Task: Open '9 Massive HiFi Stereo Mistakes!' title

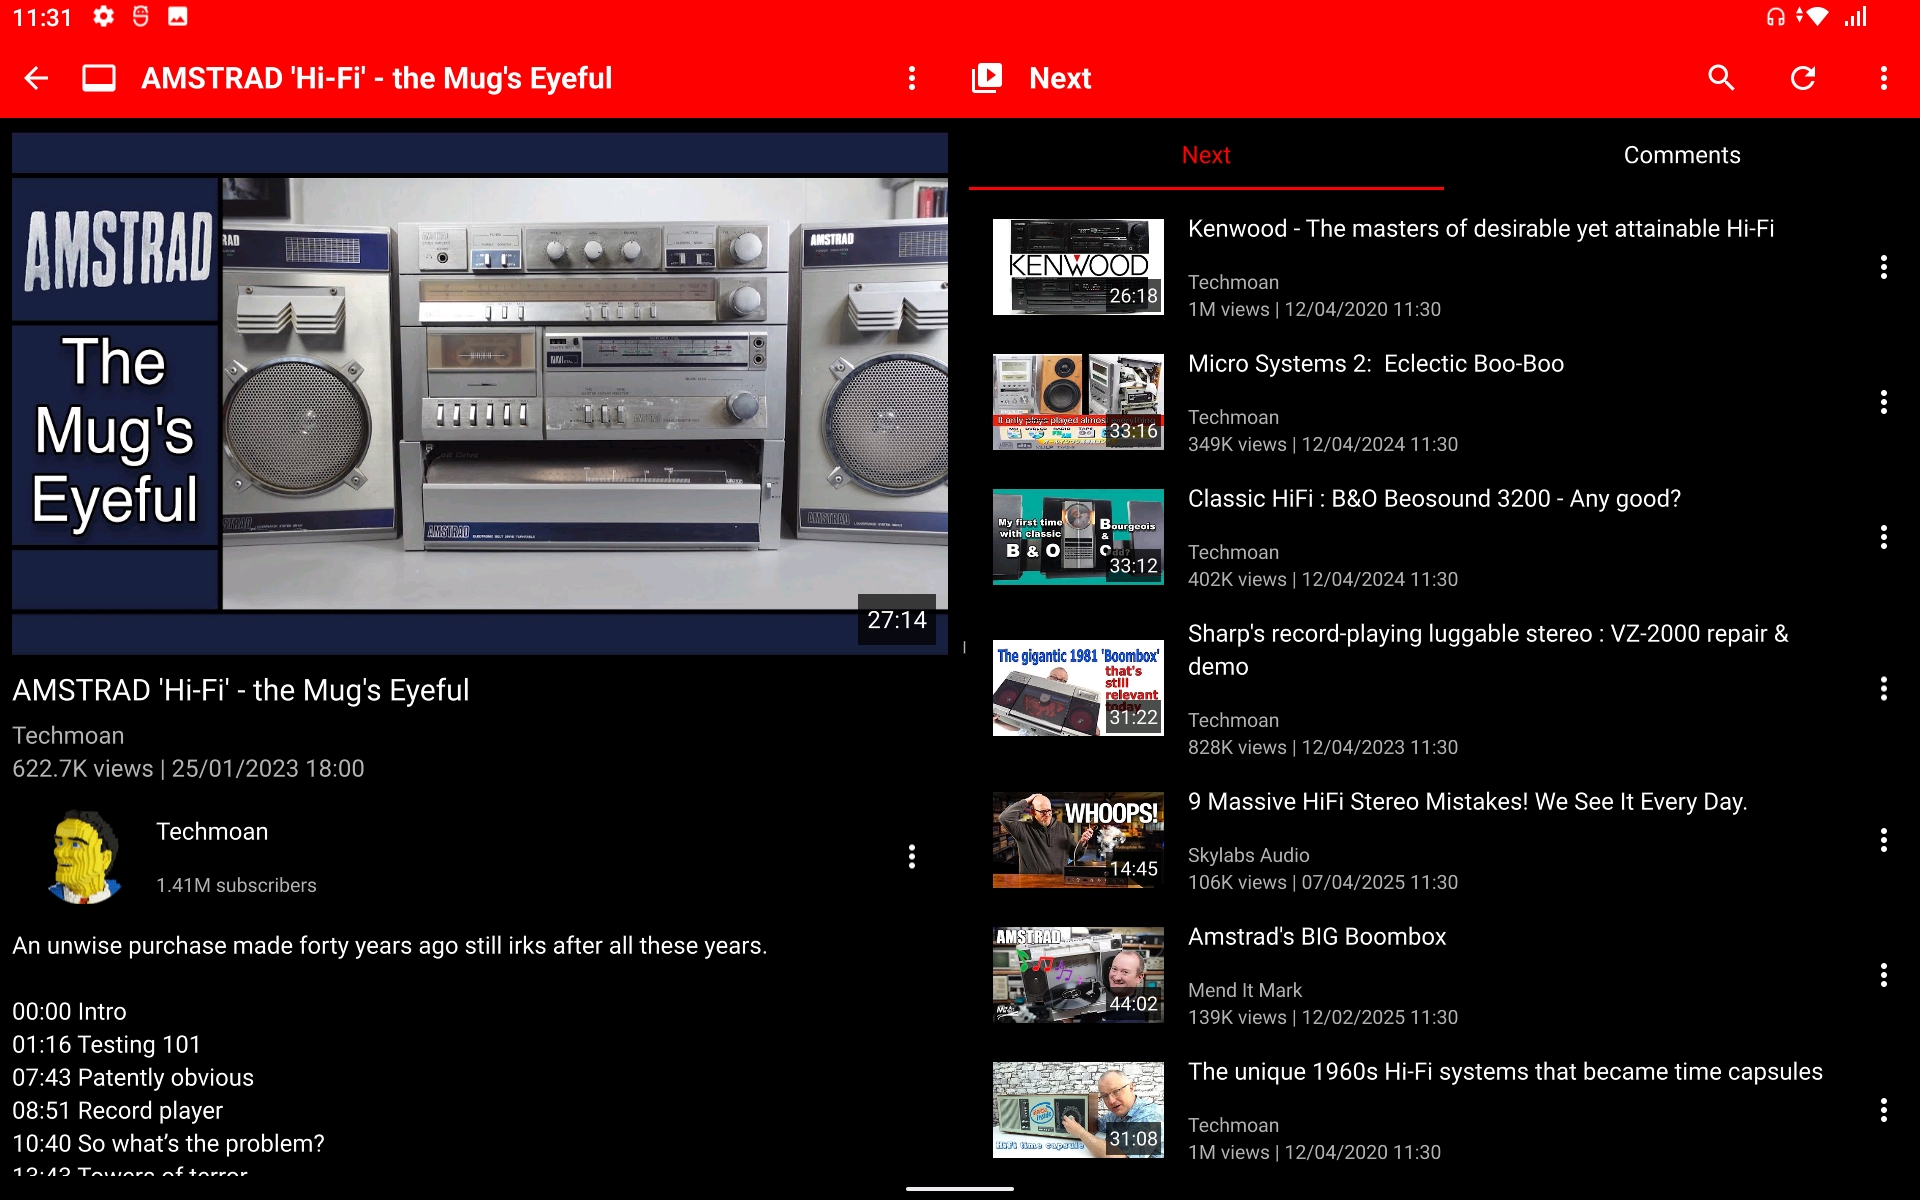Action: pos(1467,802)
